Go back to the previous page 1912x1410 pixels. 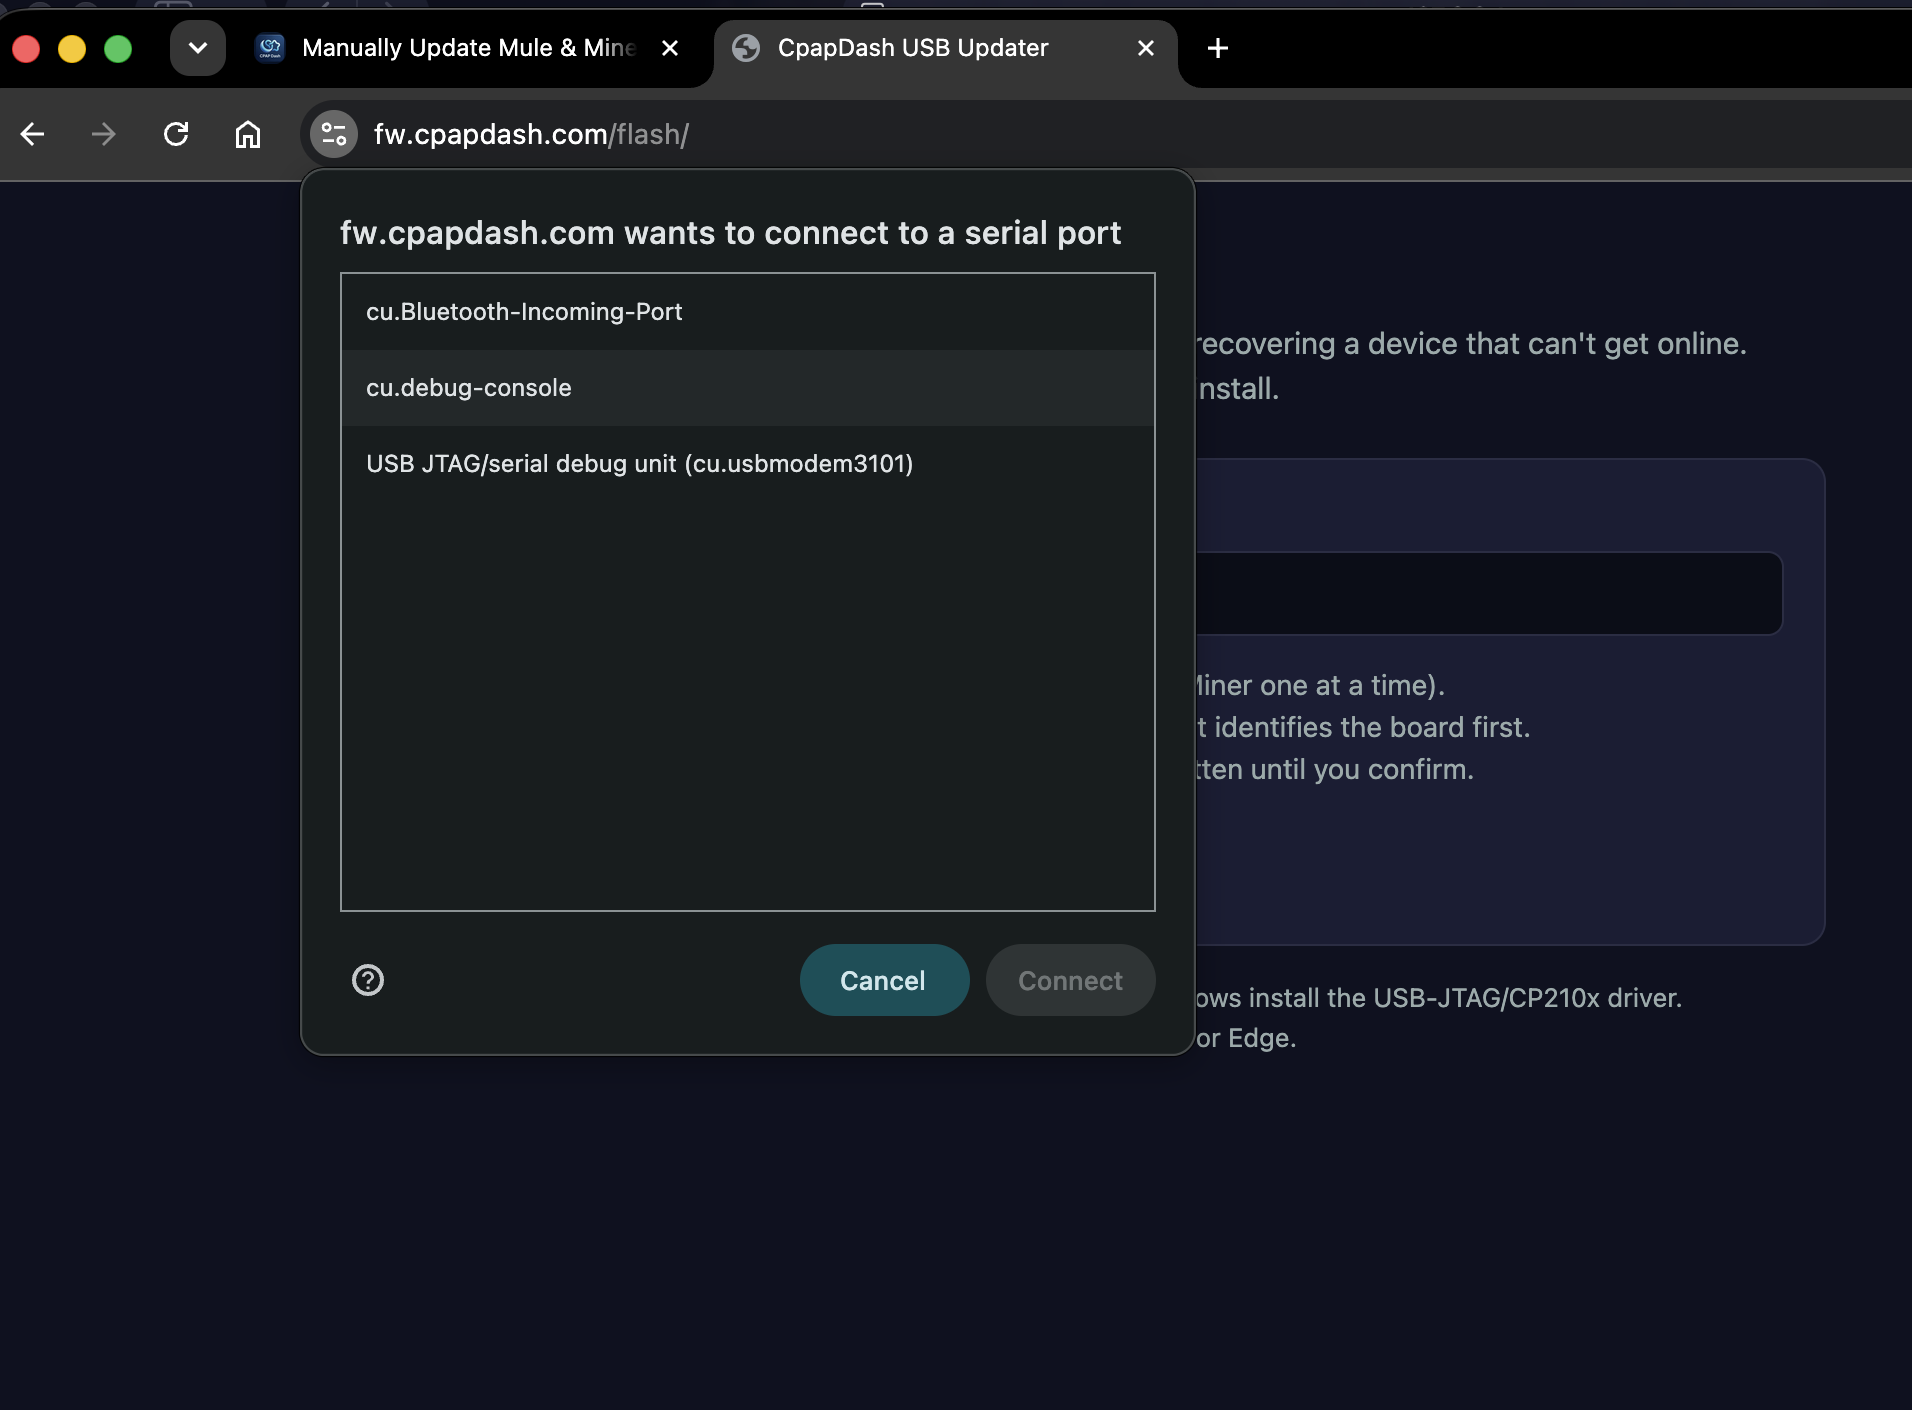click(x=33, y=134)
